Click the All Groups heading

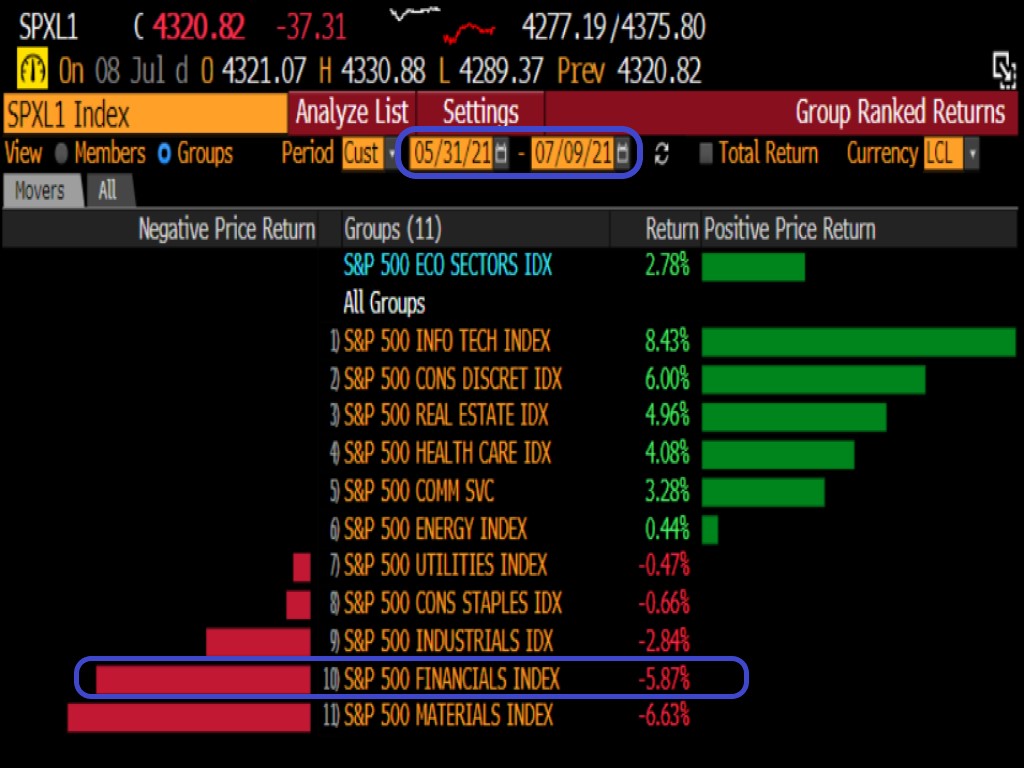point(384,304)
